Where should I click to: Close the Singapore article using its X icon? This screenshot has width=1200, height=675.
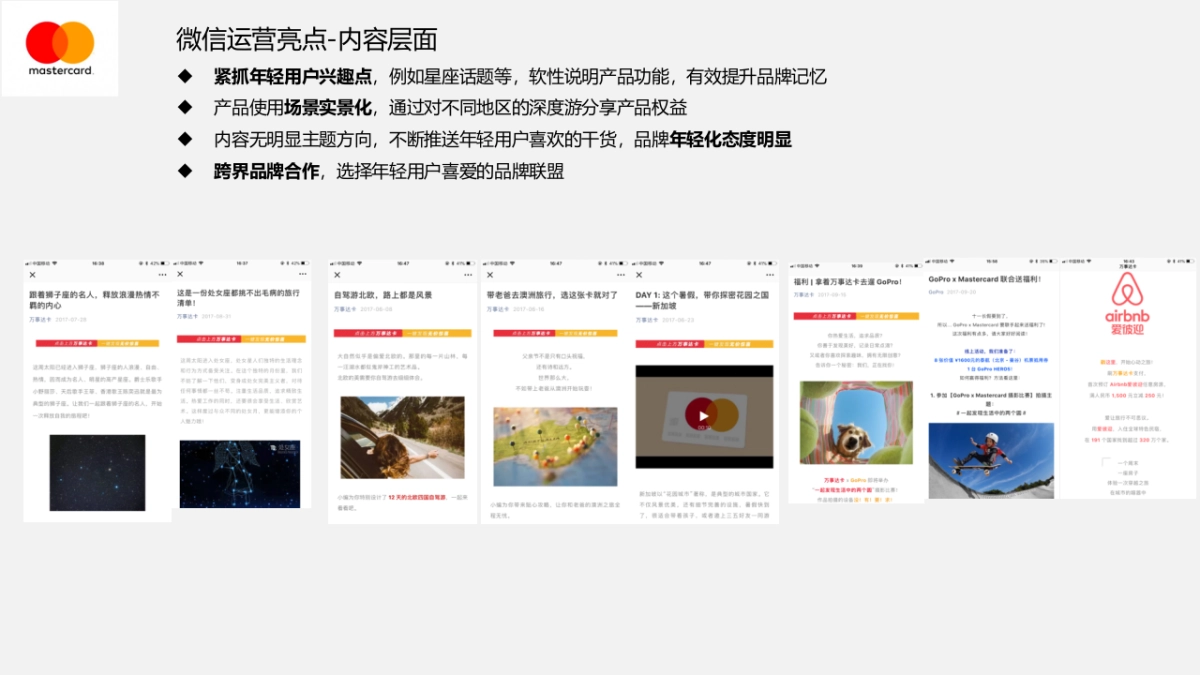point(637,274)
